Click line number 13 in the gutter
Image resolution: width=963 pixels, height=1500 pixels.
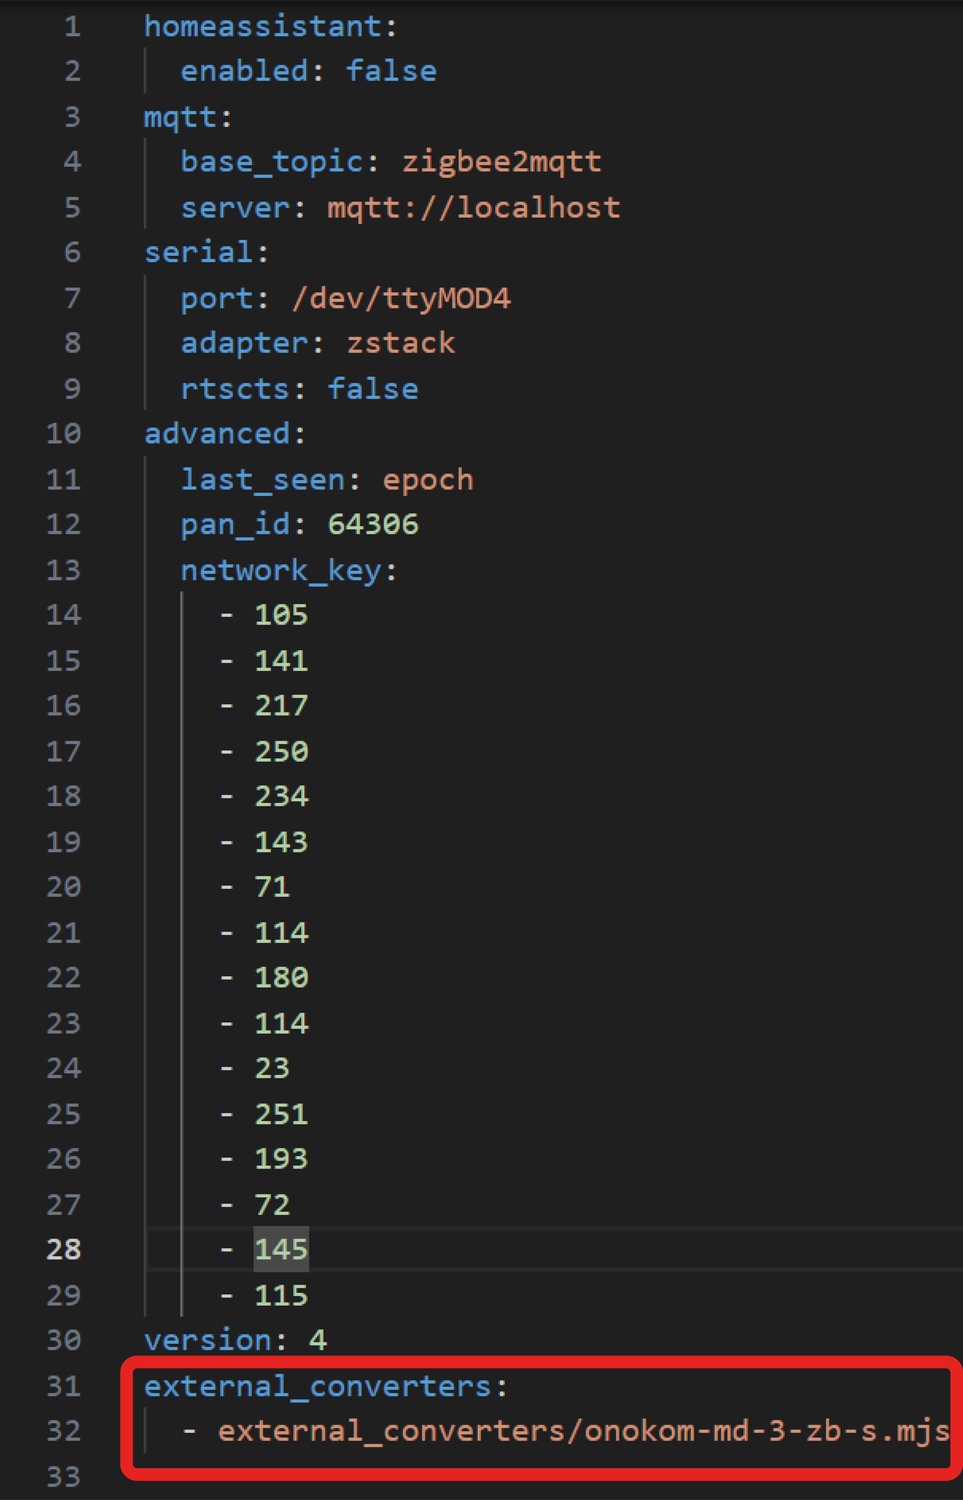click(x=63, y=570)
